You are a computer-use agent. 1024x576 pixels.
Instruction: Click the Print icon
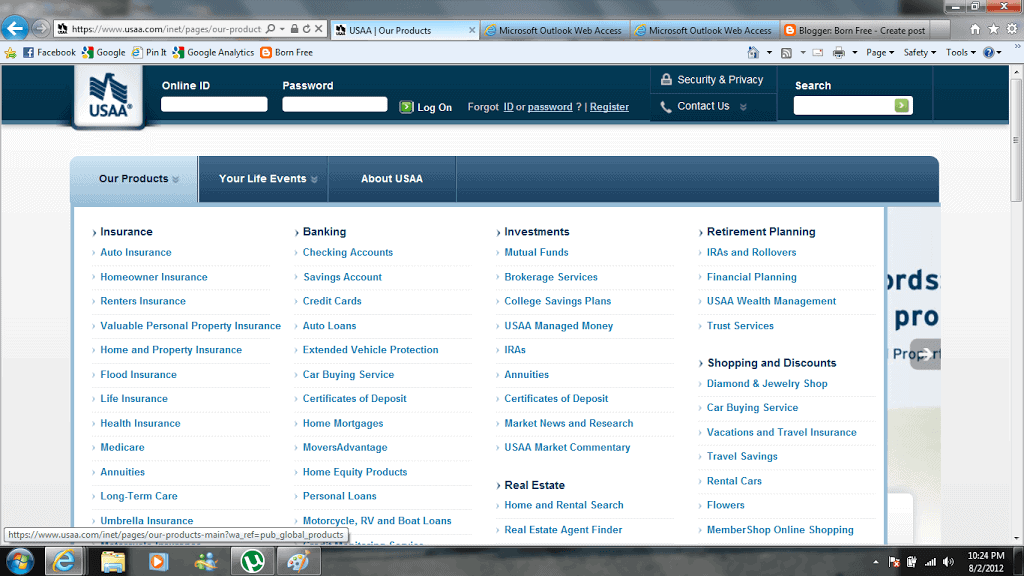pyautogui.click(x=837, y=51)
